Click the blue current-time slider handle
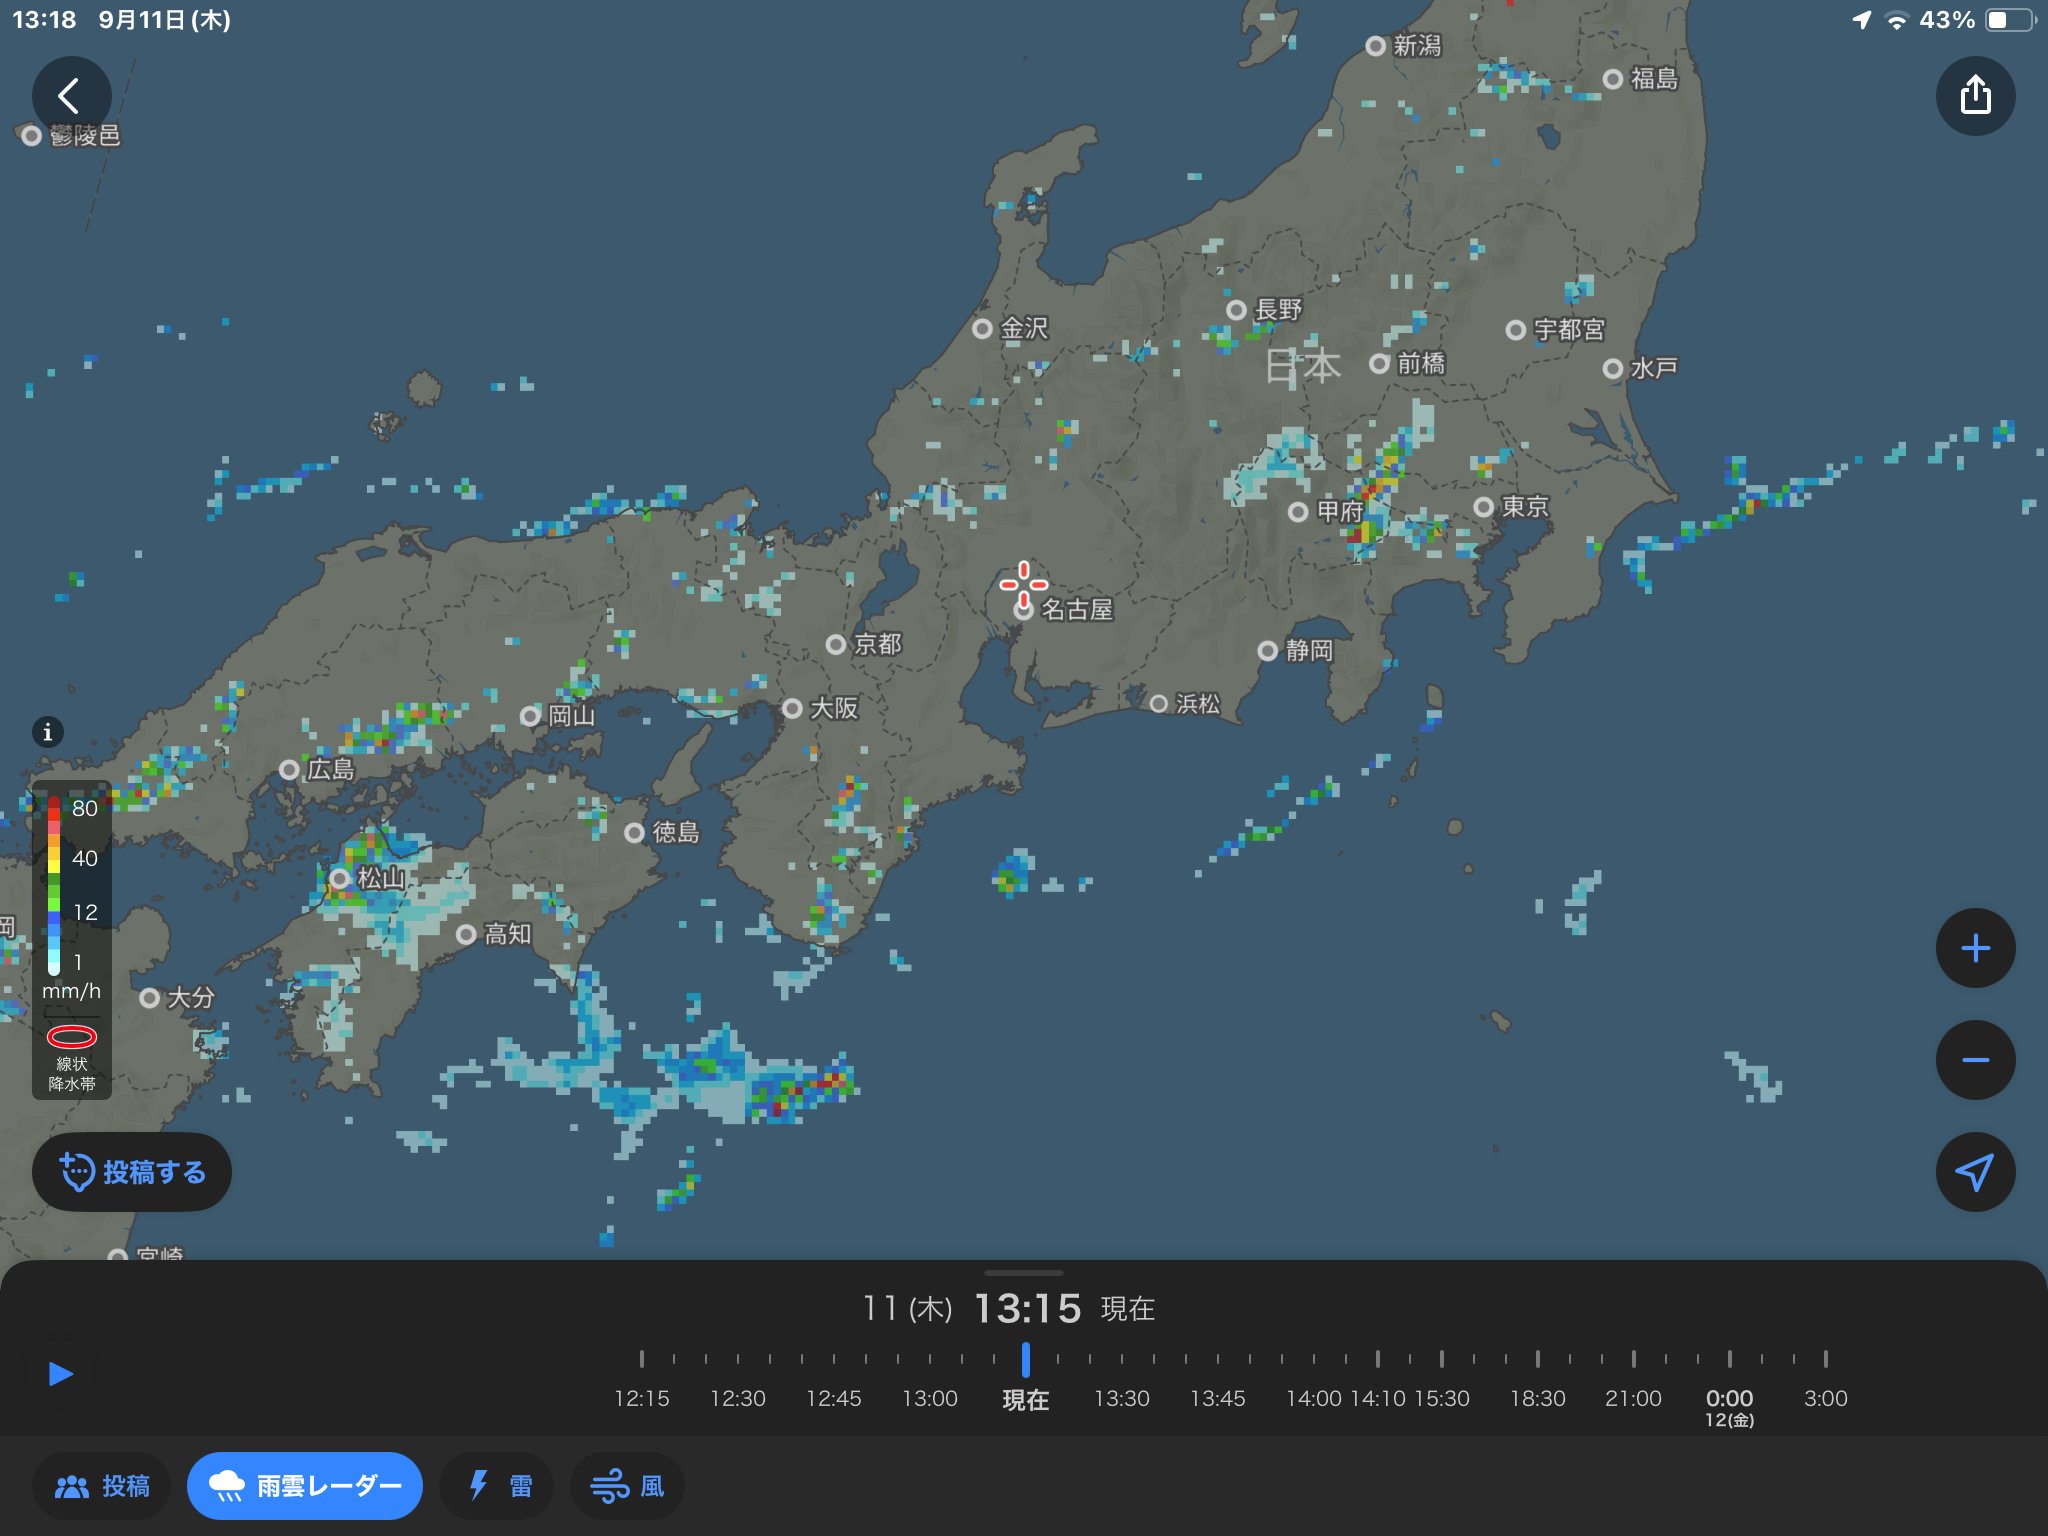Viewport: 2048px width, 1536px height. pyautogui.click(x=1025, y=1359)
